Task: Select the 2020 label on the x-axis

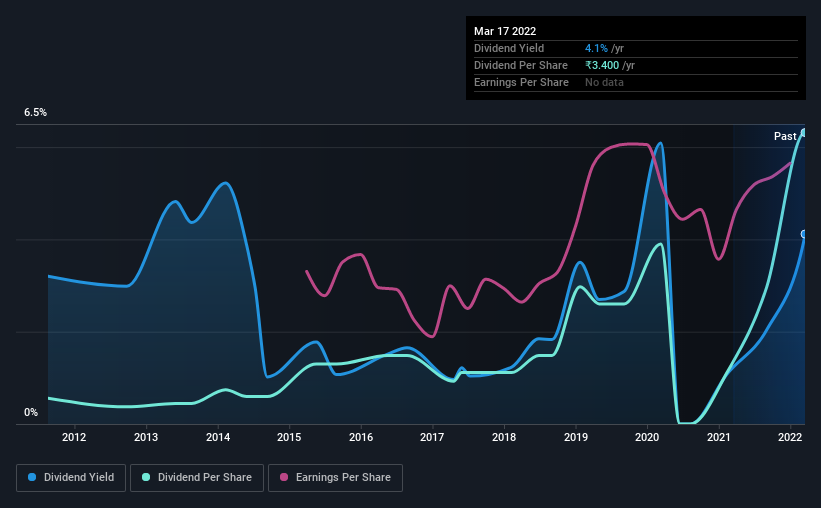Action: [647, 437]
